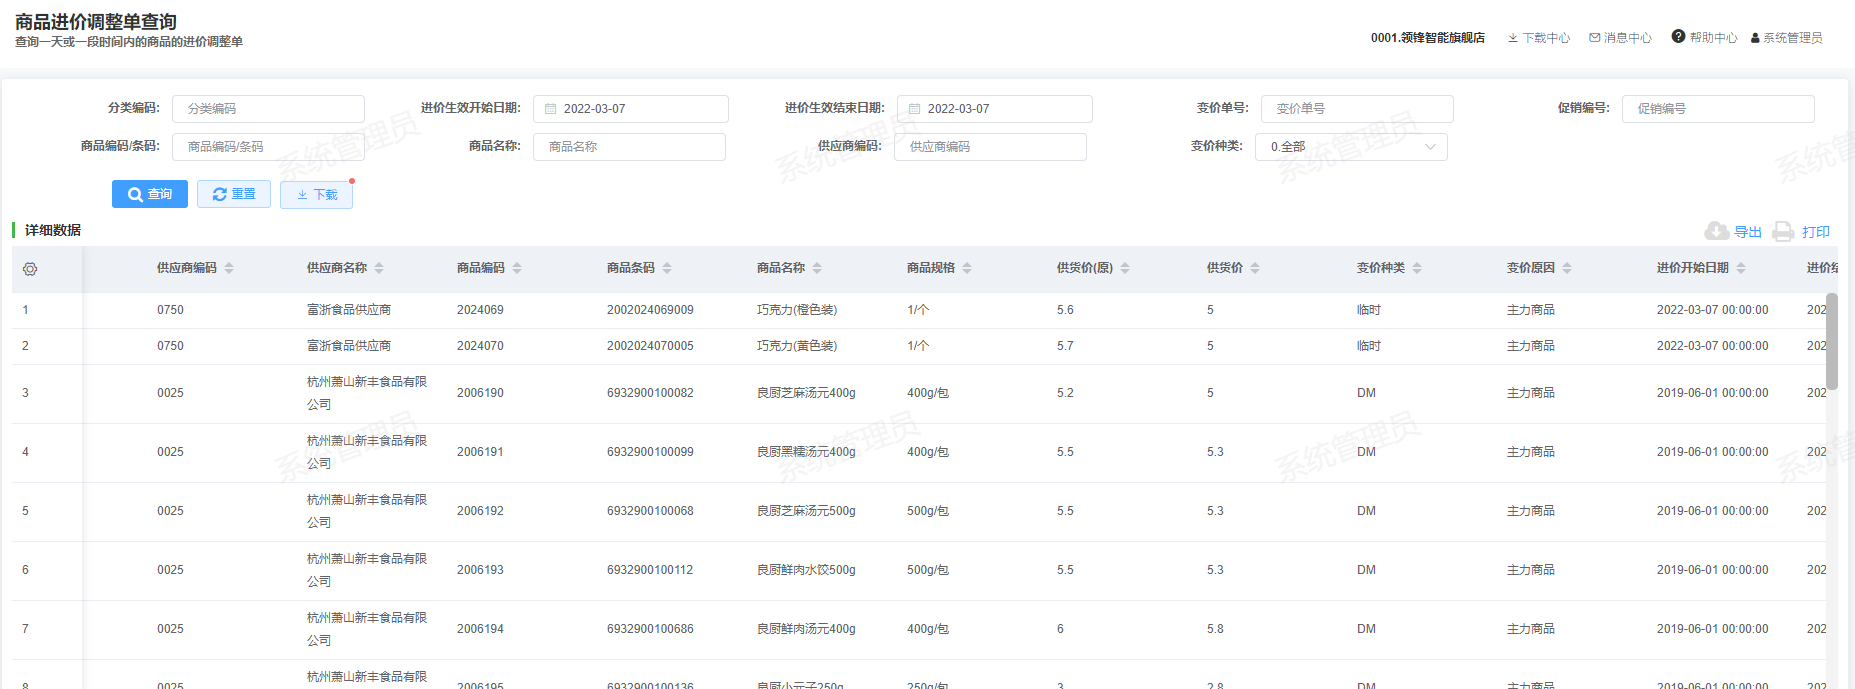Screen dimensions: 1855x689
Task: Open the effective start date picker
Action: click(630, 109)
